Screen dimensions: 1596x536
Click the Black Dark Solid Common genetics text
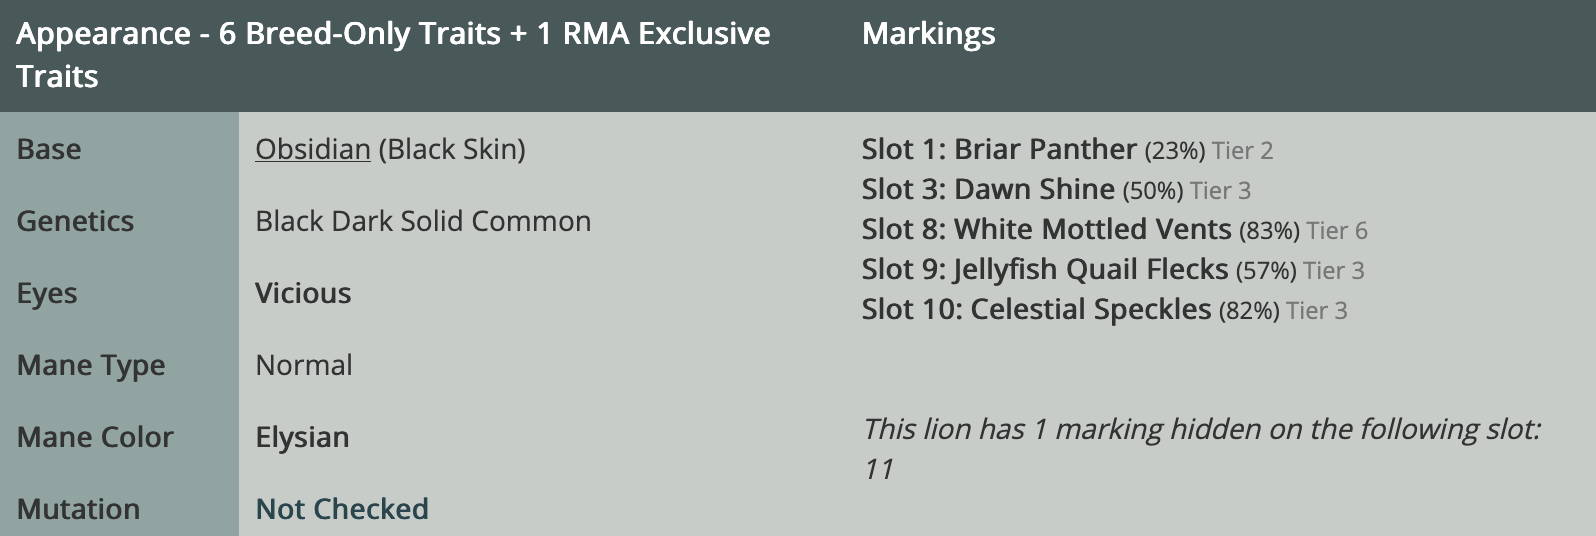pyautogui.click(x=423, y=221)
